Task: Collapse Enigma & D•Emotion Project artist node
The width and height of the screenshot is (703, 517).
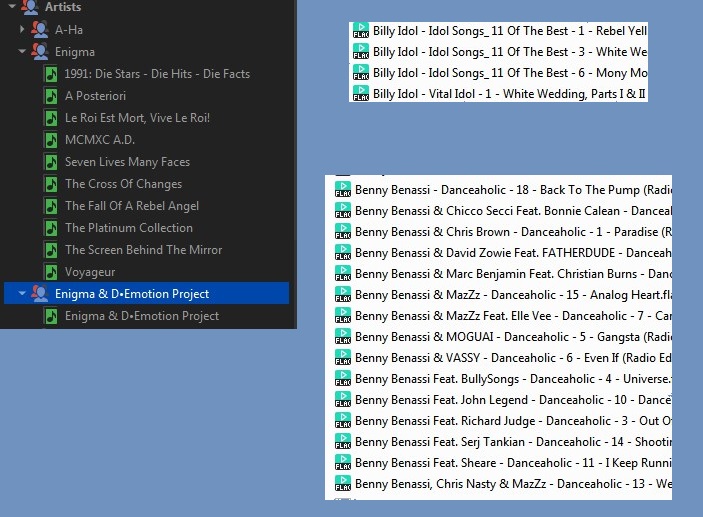Action: [22, 293]
